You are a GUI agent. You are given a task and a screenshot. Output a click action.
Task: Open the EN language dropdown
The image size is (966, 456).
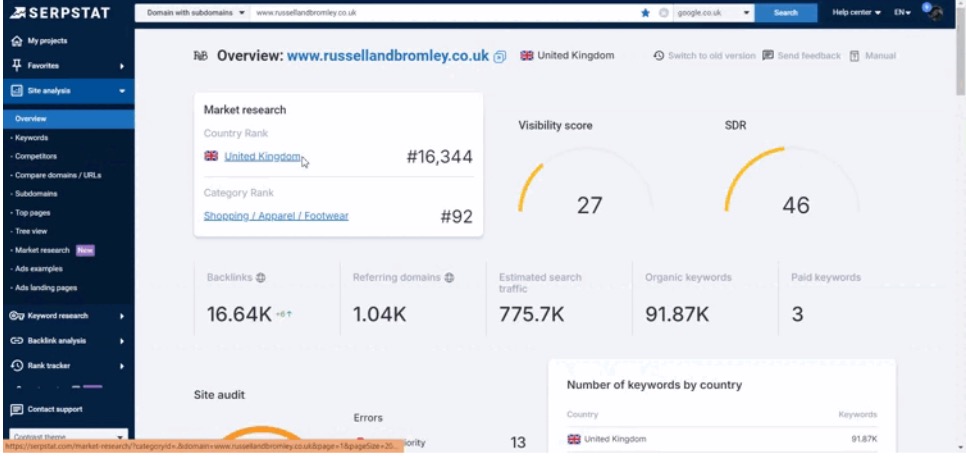(x=903, y=12)
